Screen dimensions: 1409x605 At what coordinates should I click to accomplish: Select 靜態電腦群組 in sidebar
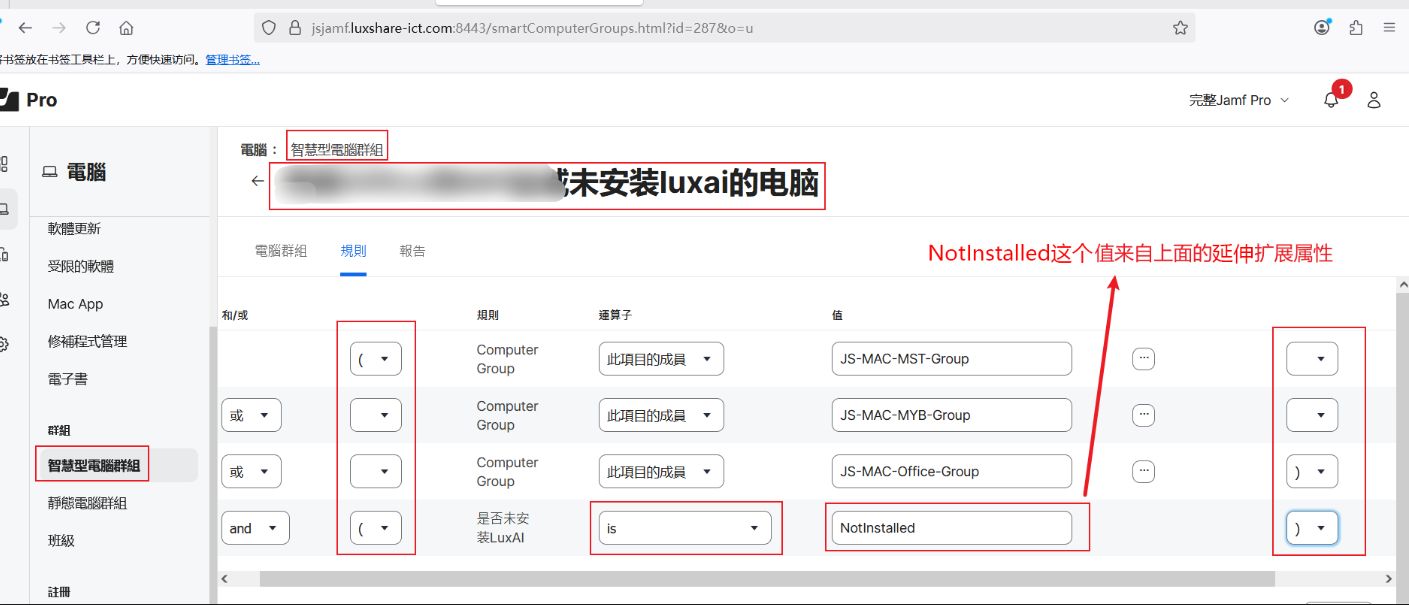[x=87, y=503]
